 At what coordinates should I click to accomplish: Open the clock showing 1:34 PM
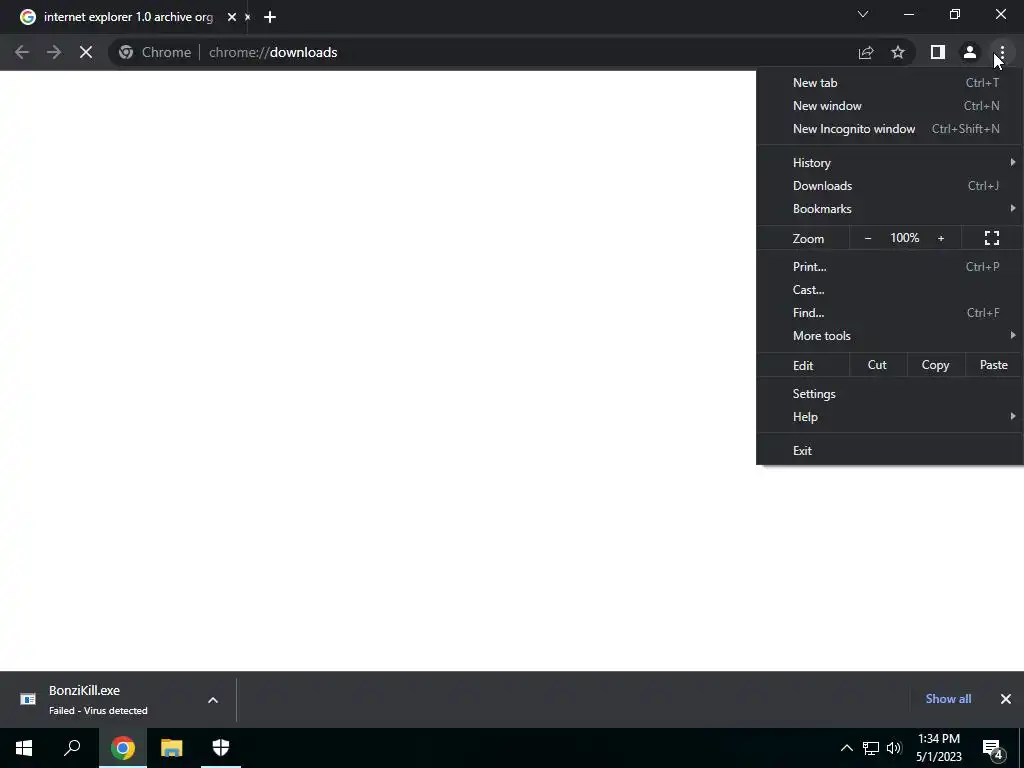939,748
